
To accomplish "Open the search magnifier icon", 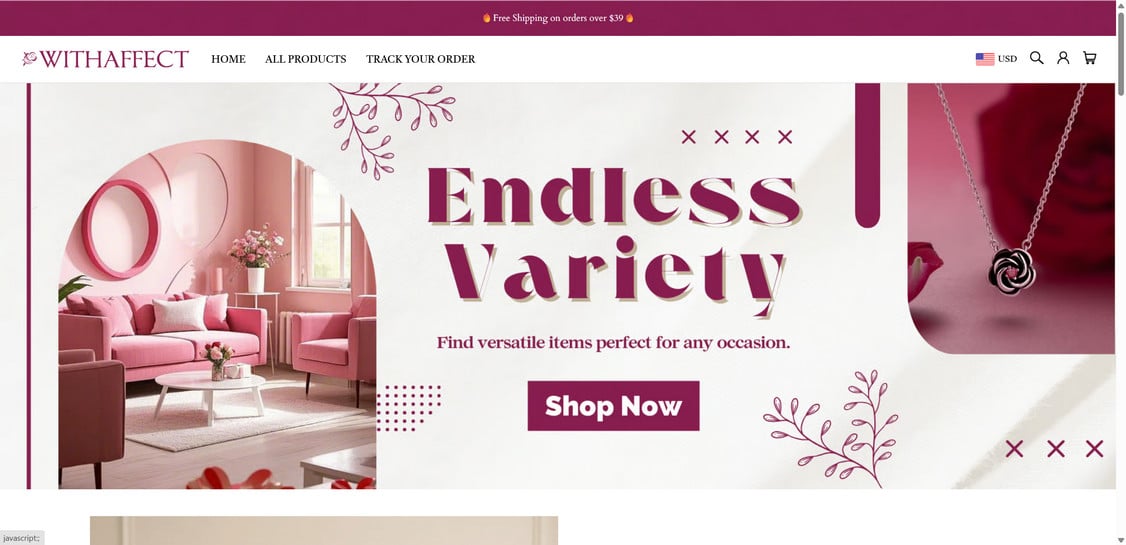I will pyautogui.click(x=1036, y=58).
